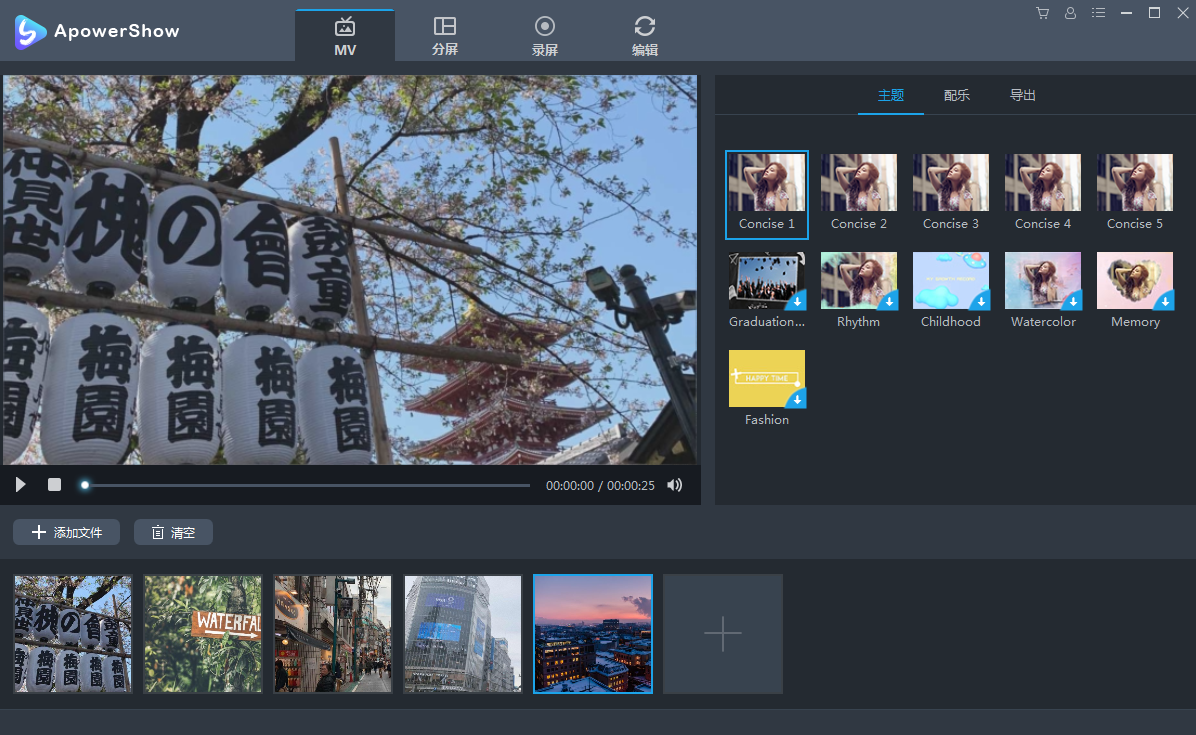Click the large plus tile to add media
This screenshot has height=735, width=1196.
click(x=722, y=634)
